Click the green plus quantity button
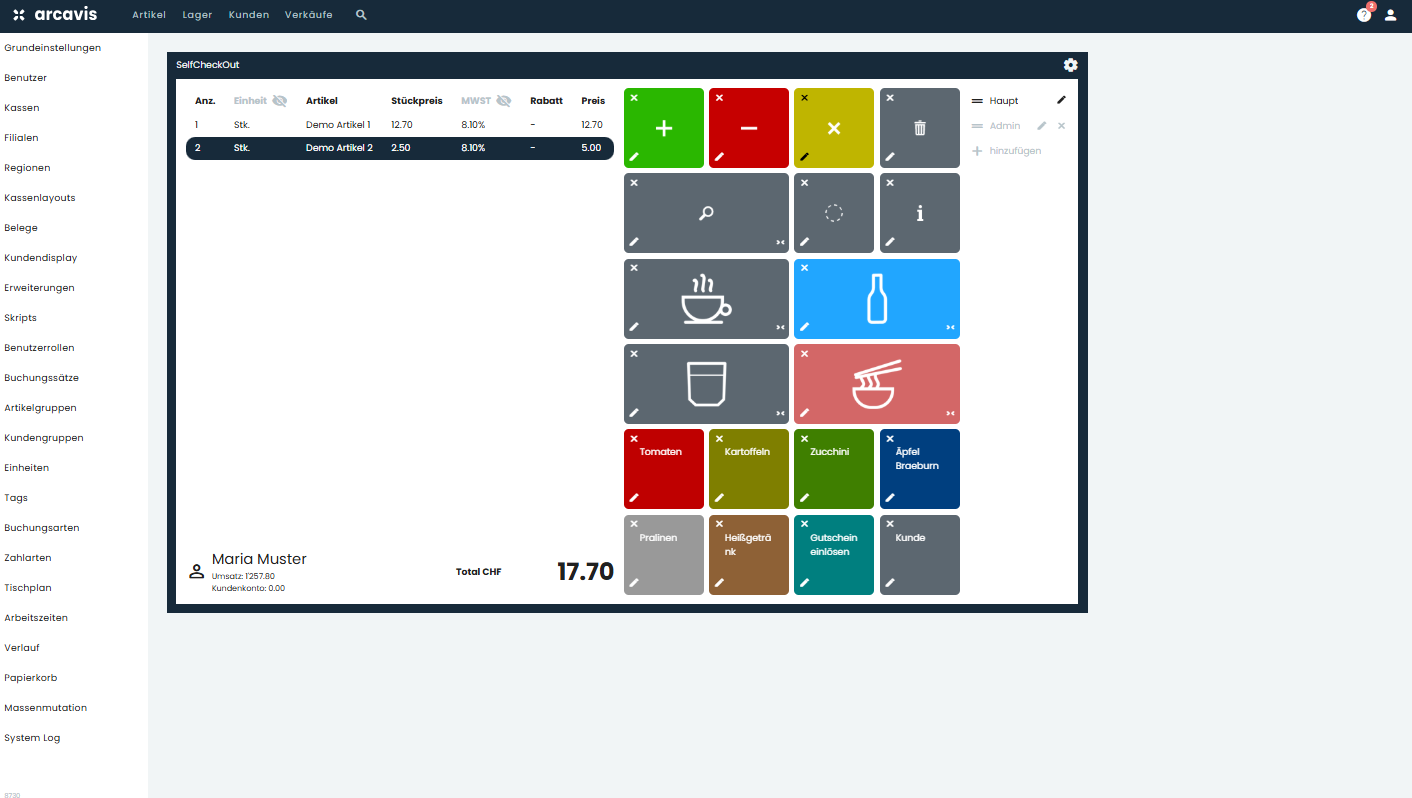Viewport: 1412px width, 798px height. point(663,127)
